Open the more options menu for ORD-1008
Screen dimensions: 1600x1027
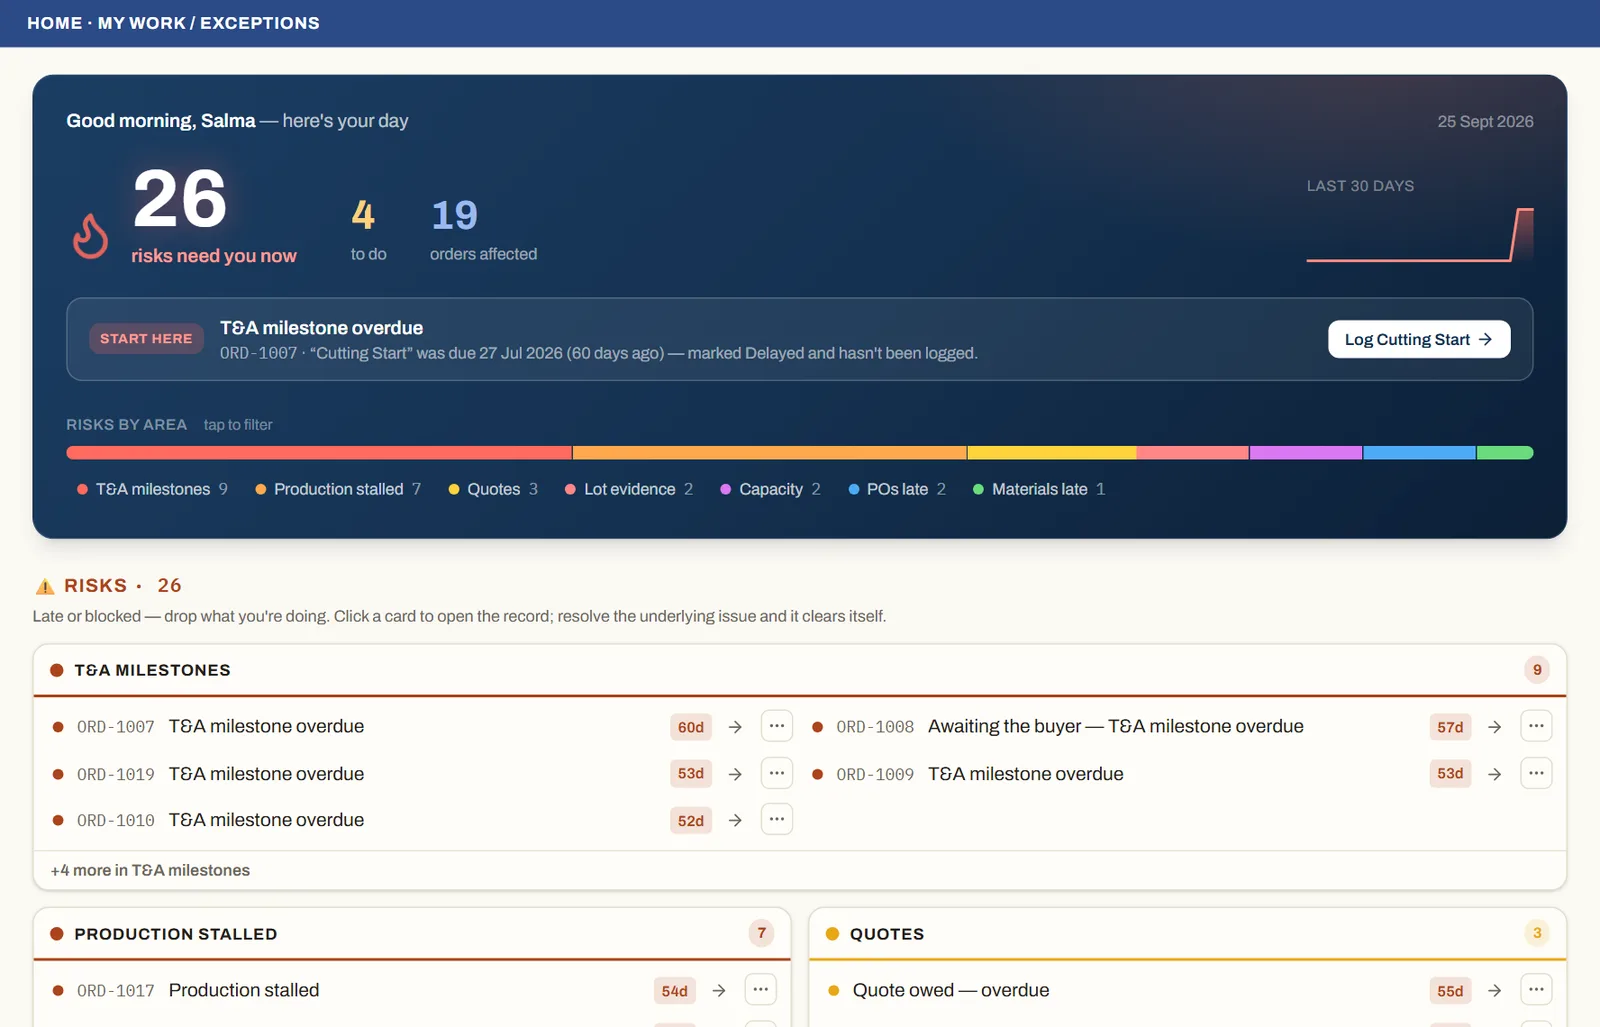point(1536,726)
